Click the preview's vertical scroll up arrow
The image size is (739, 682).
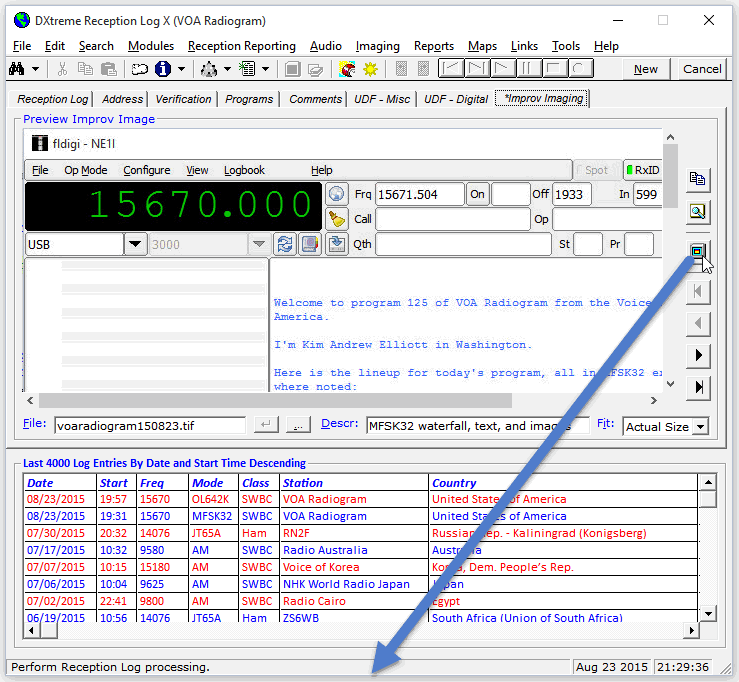[670, 137]
